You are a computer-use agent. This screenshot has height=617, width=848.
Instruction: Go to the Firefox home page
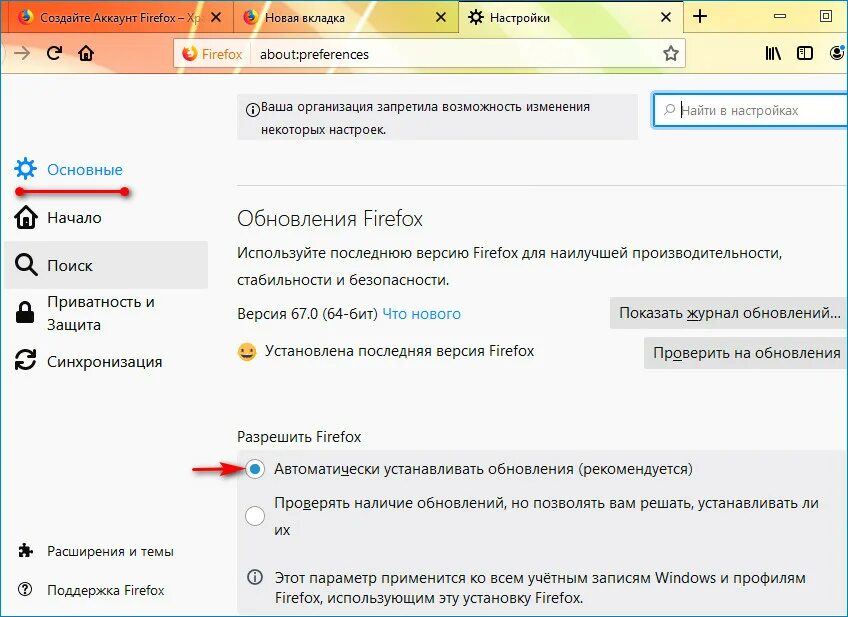86,53
